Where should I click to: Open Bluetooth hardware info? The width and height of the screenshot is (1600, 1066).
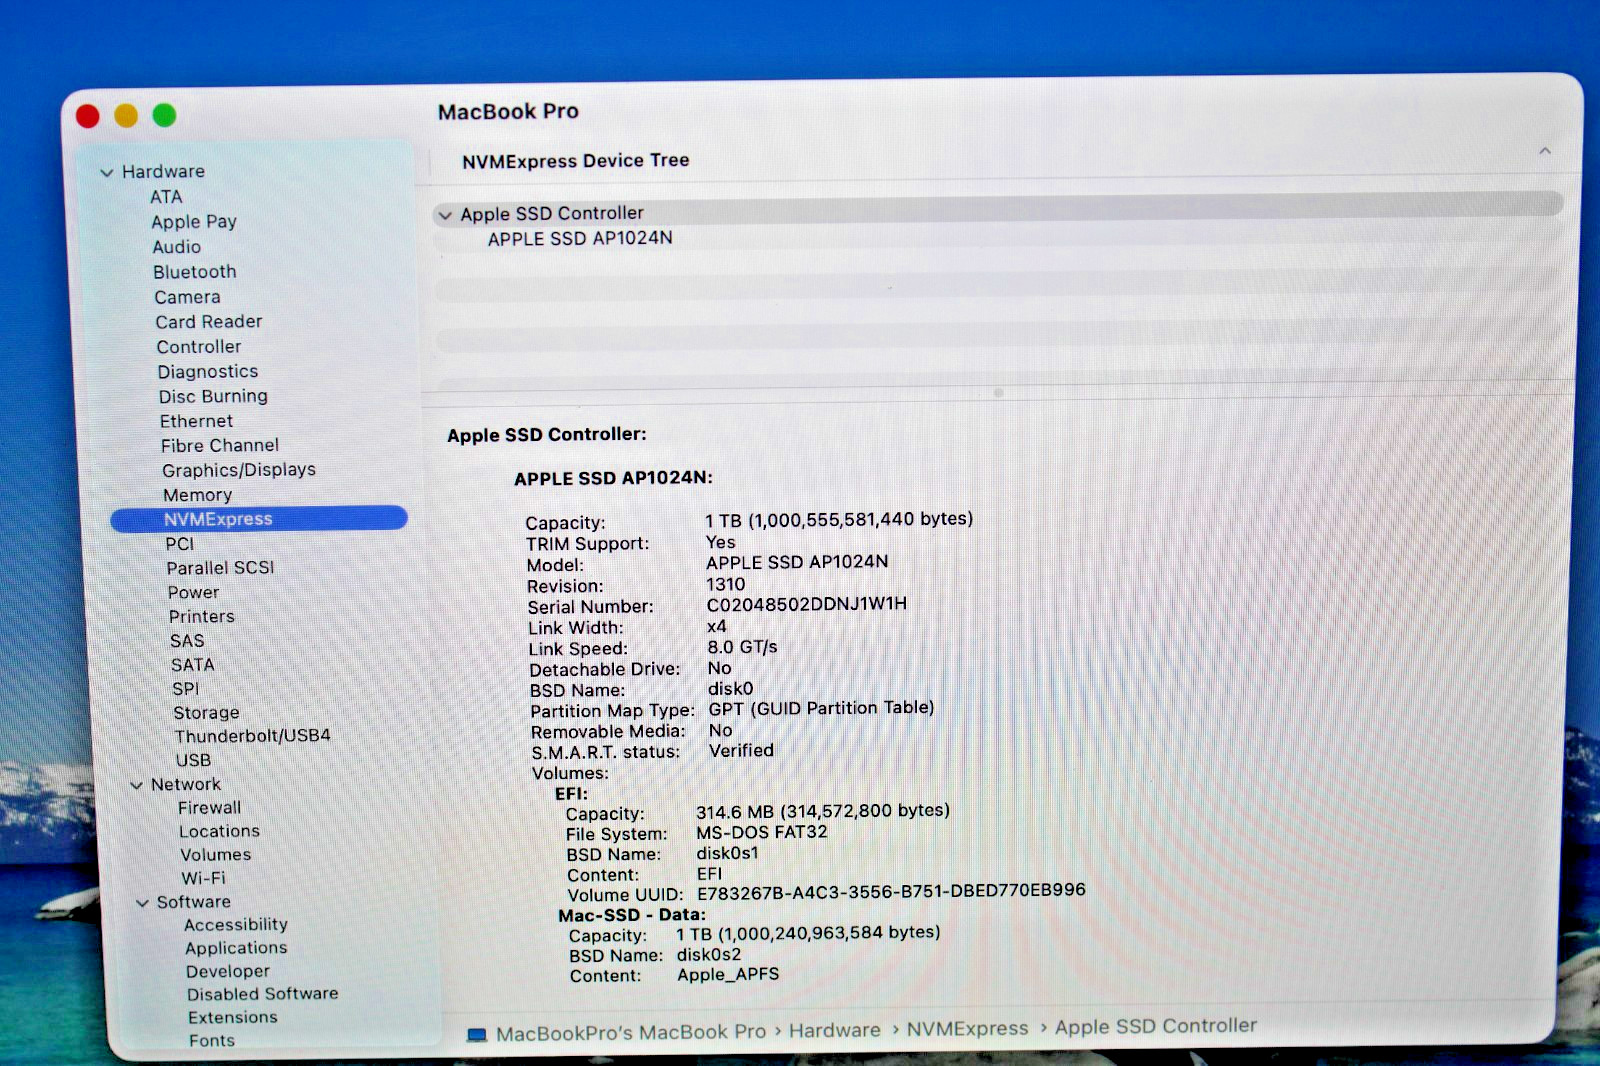pos(195,272)
